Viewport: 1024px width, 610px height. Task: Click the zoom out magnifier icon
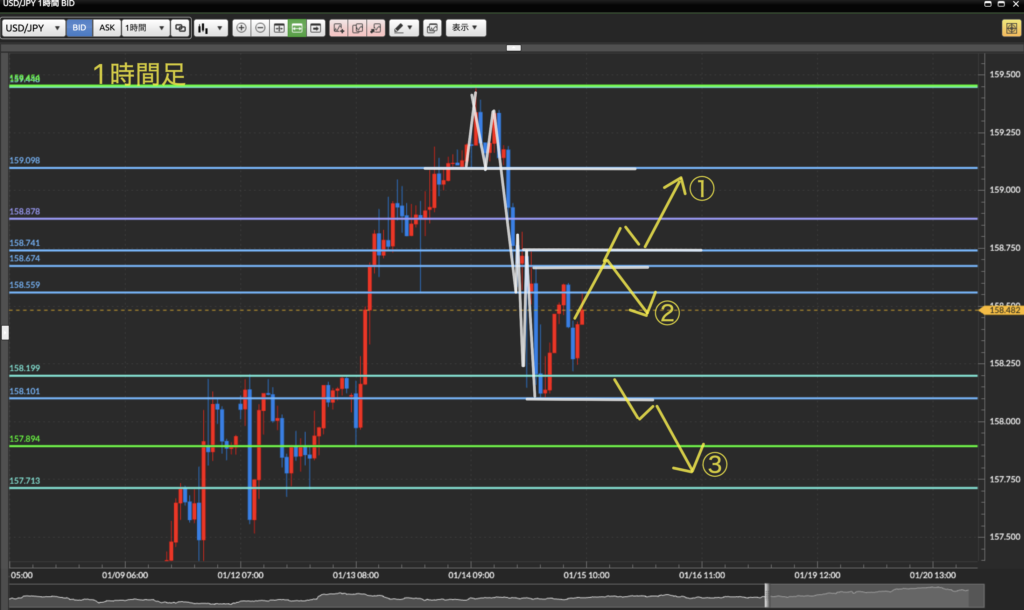pyautogui.click(x=260, y=28)
